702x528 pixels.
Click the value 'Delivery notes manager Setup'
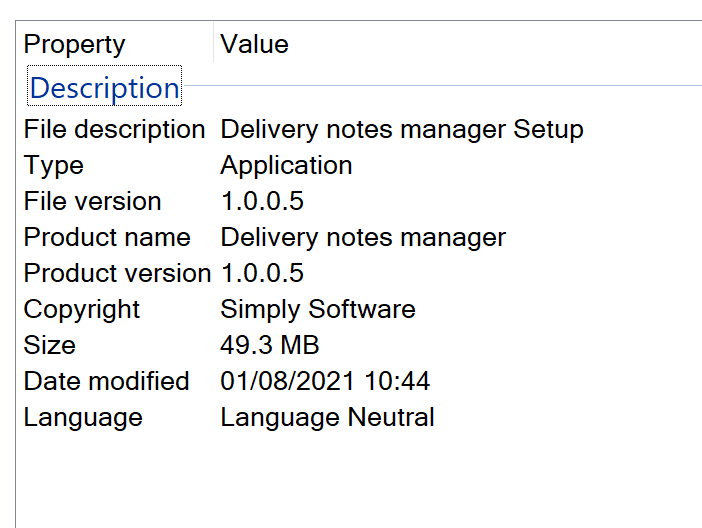[401, 130]
